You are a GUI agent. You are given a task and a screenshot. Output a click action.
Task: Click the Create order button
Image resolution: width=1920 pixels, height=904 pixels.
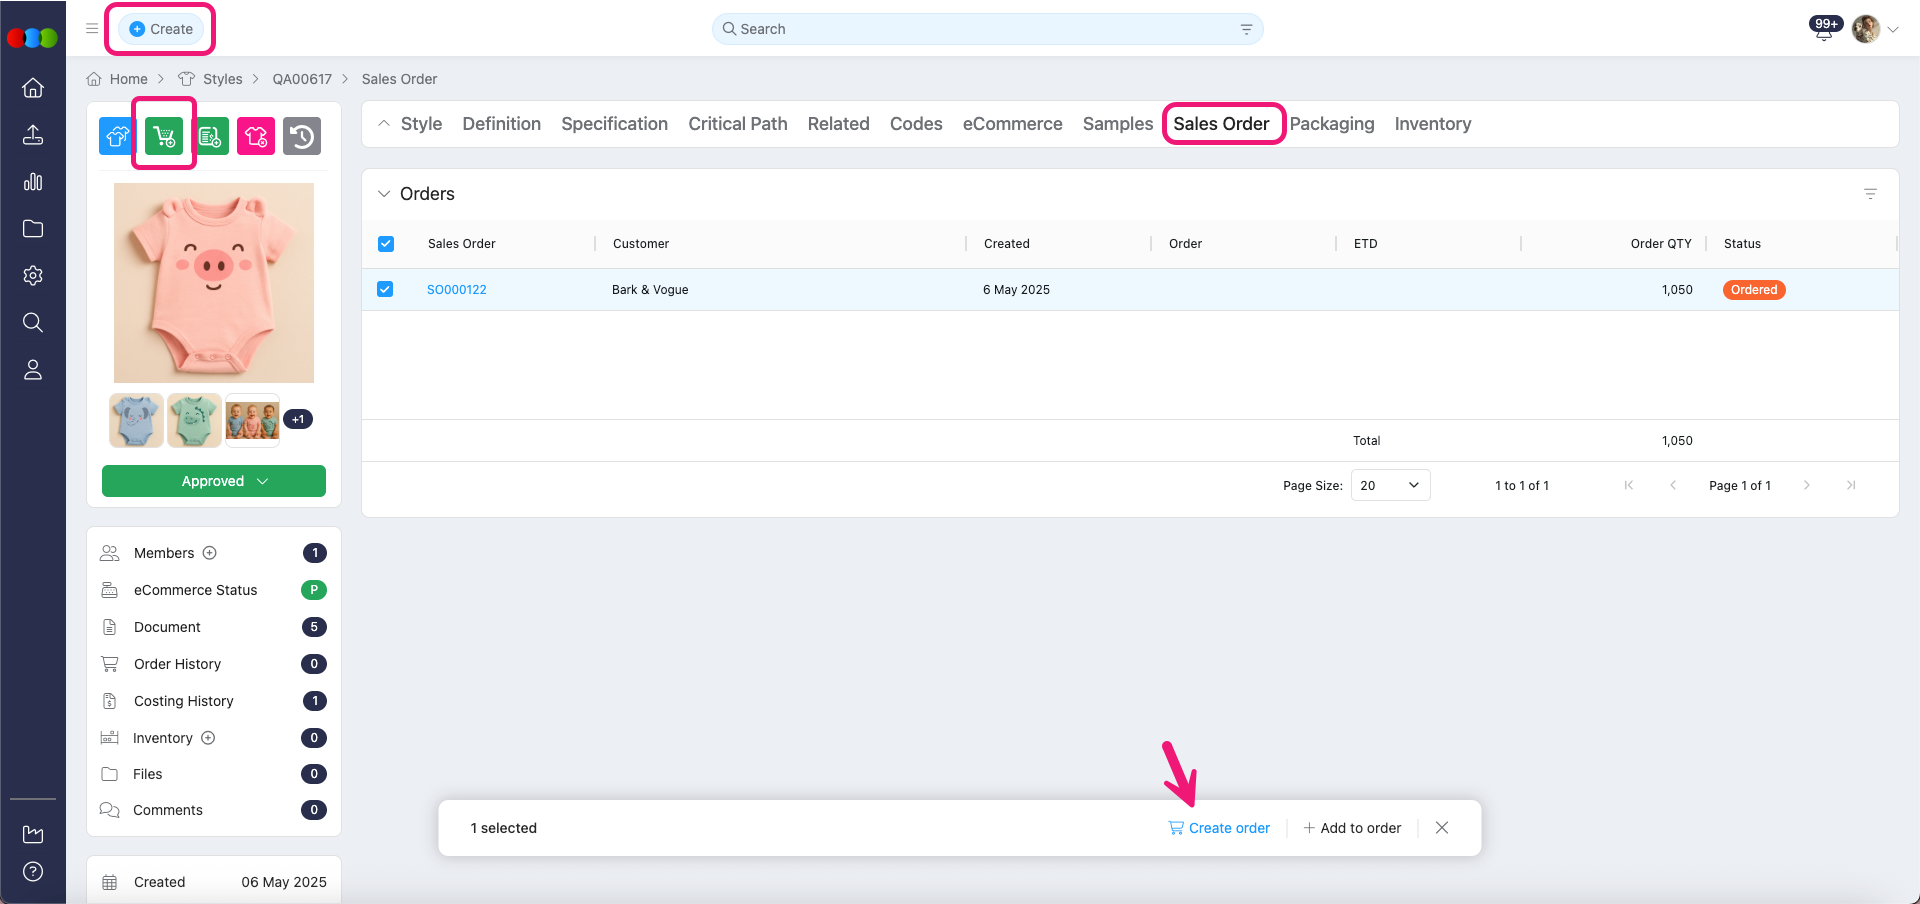click(x=1219, y=828)
